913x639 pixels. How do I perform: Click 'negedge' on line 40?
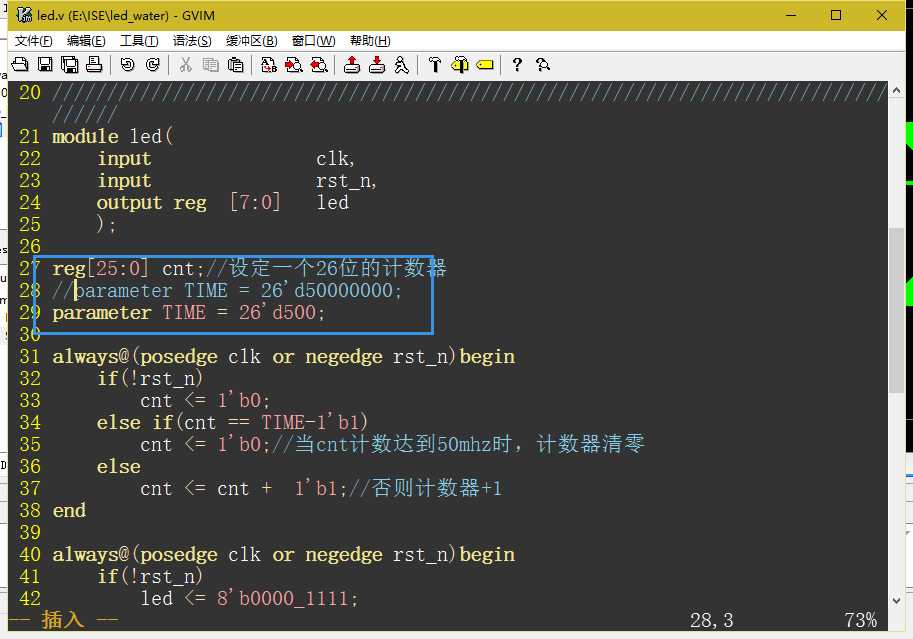tap(344, 554)
